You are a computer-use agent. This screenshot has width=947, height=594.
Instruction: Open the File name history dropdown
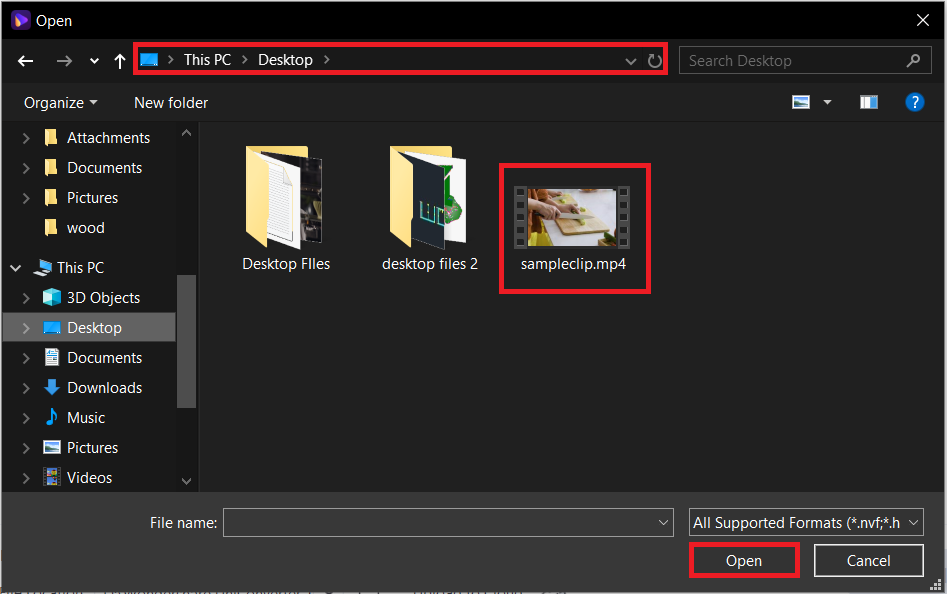662,522
